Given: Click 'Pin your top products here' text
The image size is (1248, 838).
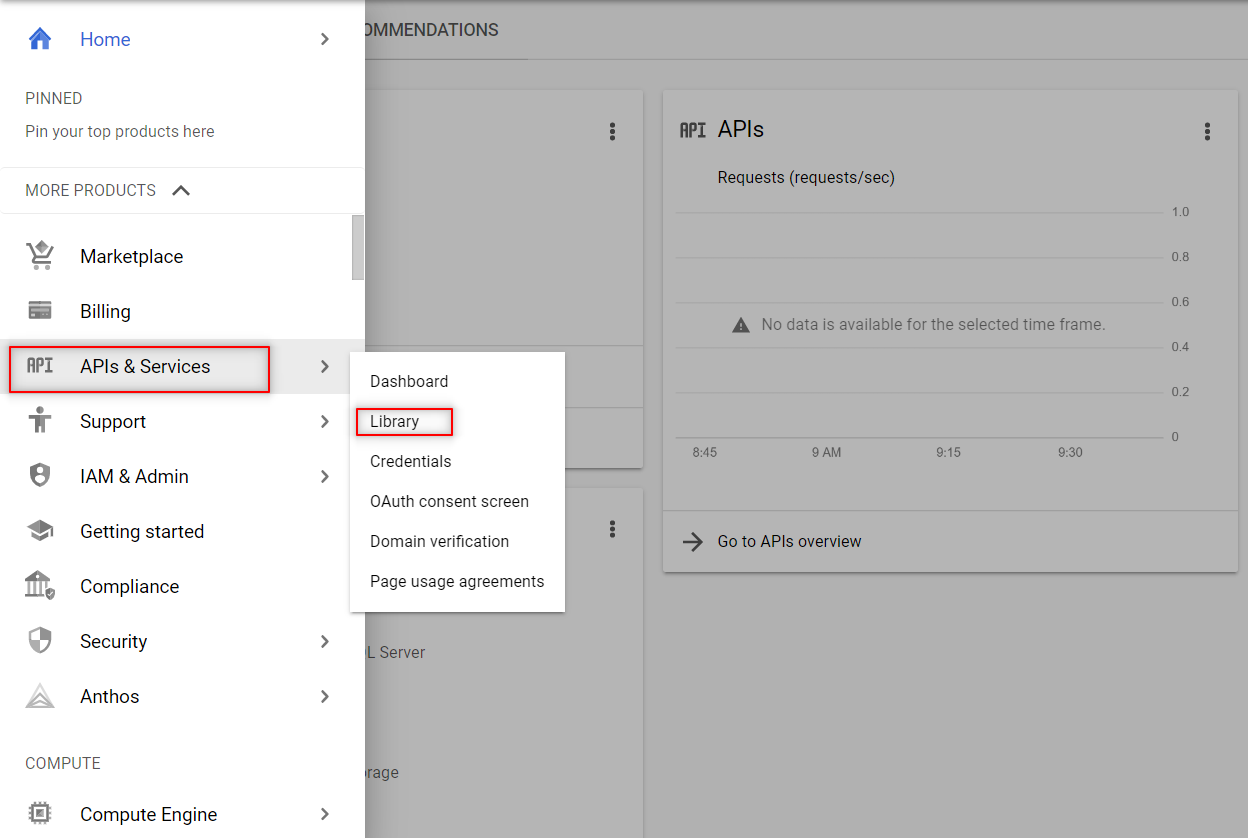Looking at the screenshot, I should [120, 131].
